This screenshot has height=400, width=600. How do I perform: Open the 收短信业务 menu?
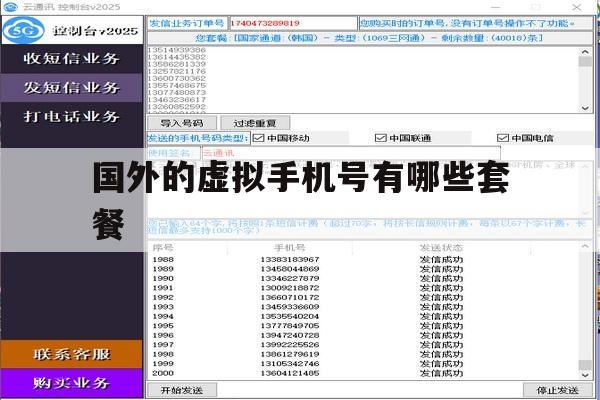[x=72, y=59]
